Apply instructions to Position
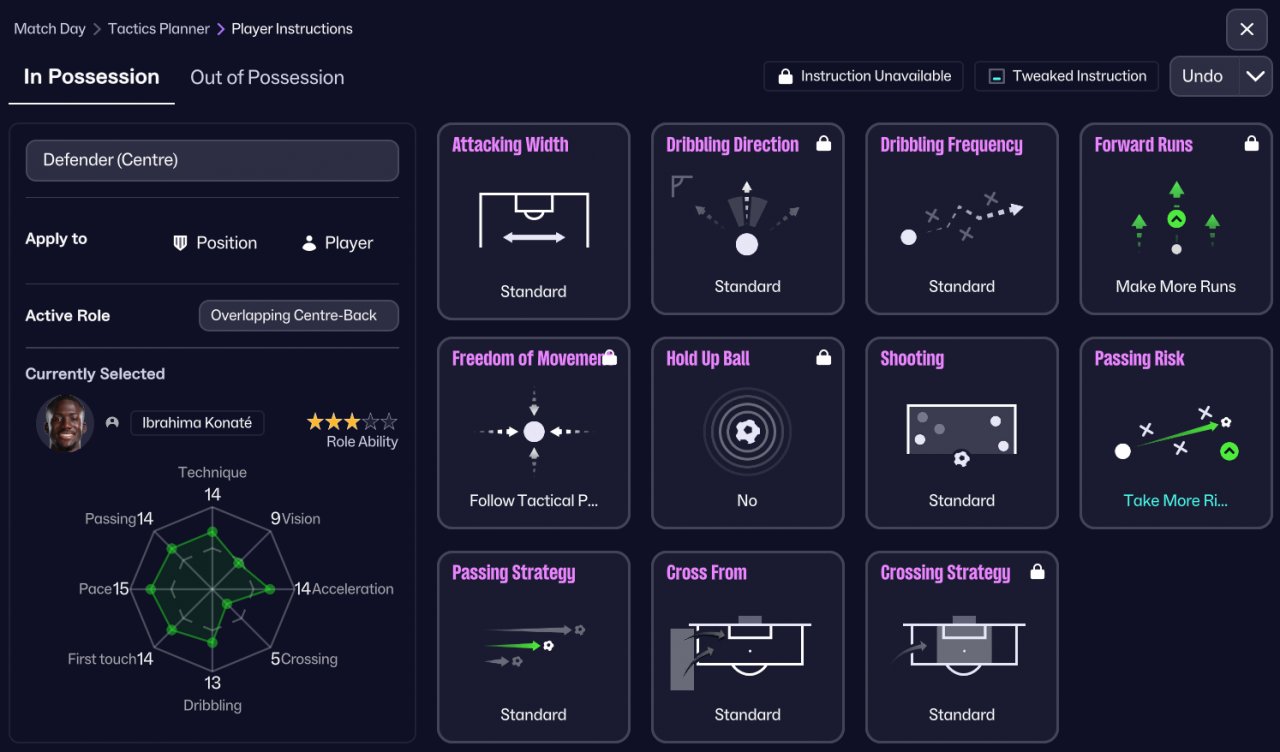 click(x=214, y=243)
